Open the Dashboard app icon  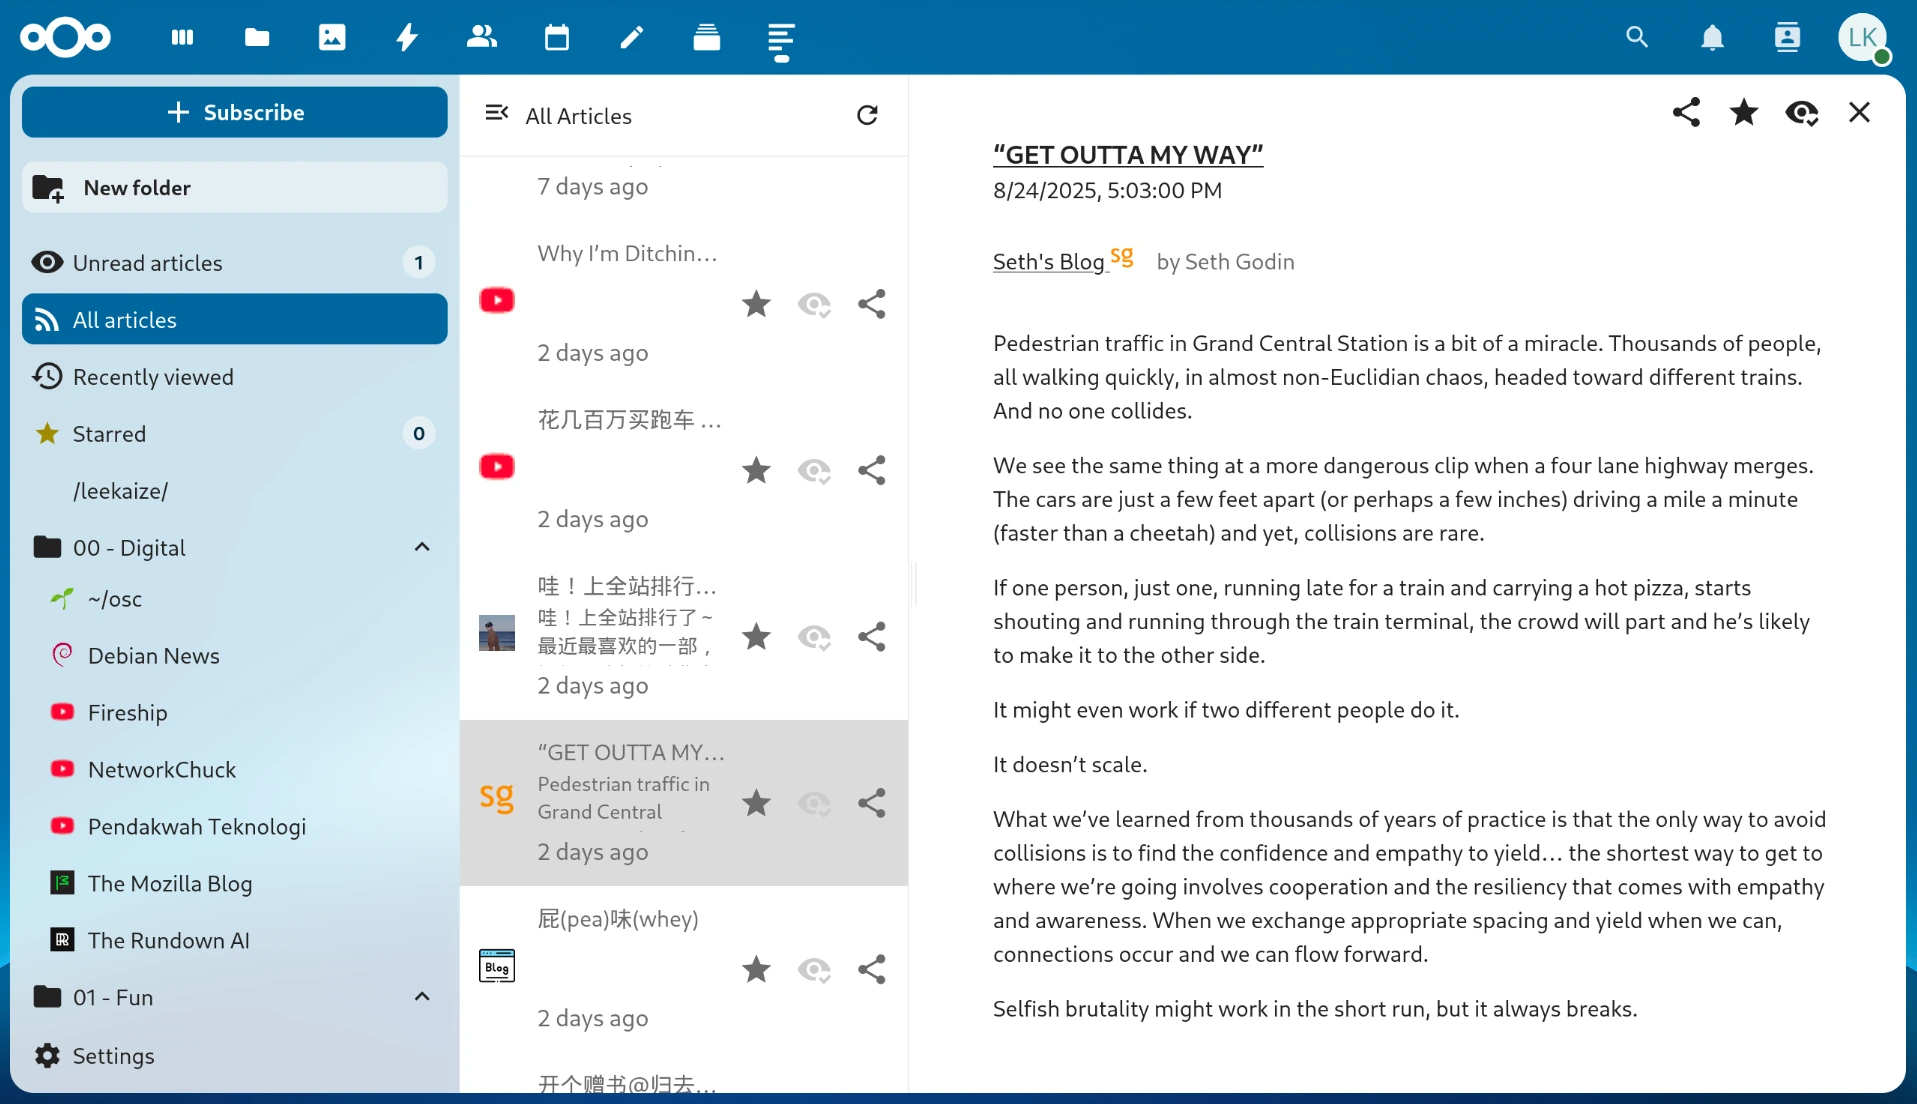[x=182, y=38]
